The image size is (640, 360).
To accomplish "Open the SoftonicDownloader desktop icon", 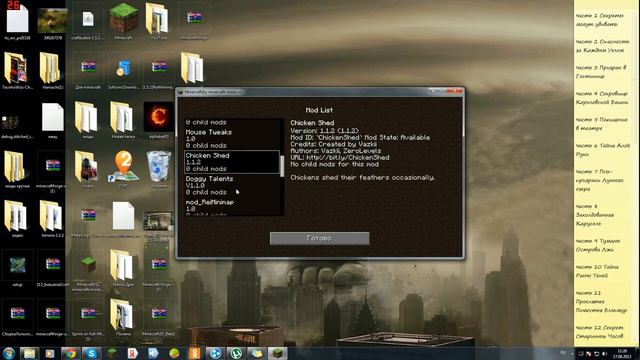I will pyautogui.click(x=123, y=71).
